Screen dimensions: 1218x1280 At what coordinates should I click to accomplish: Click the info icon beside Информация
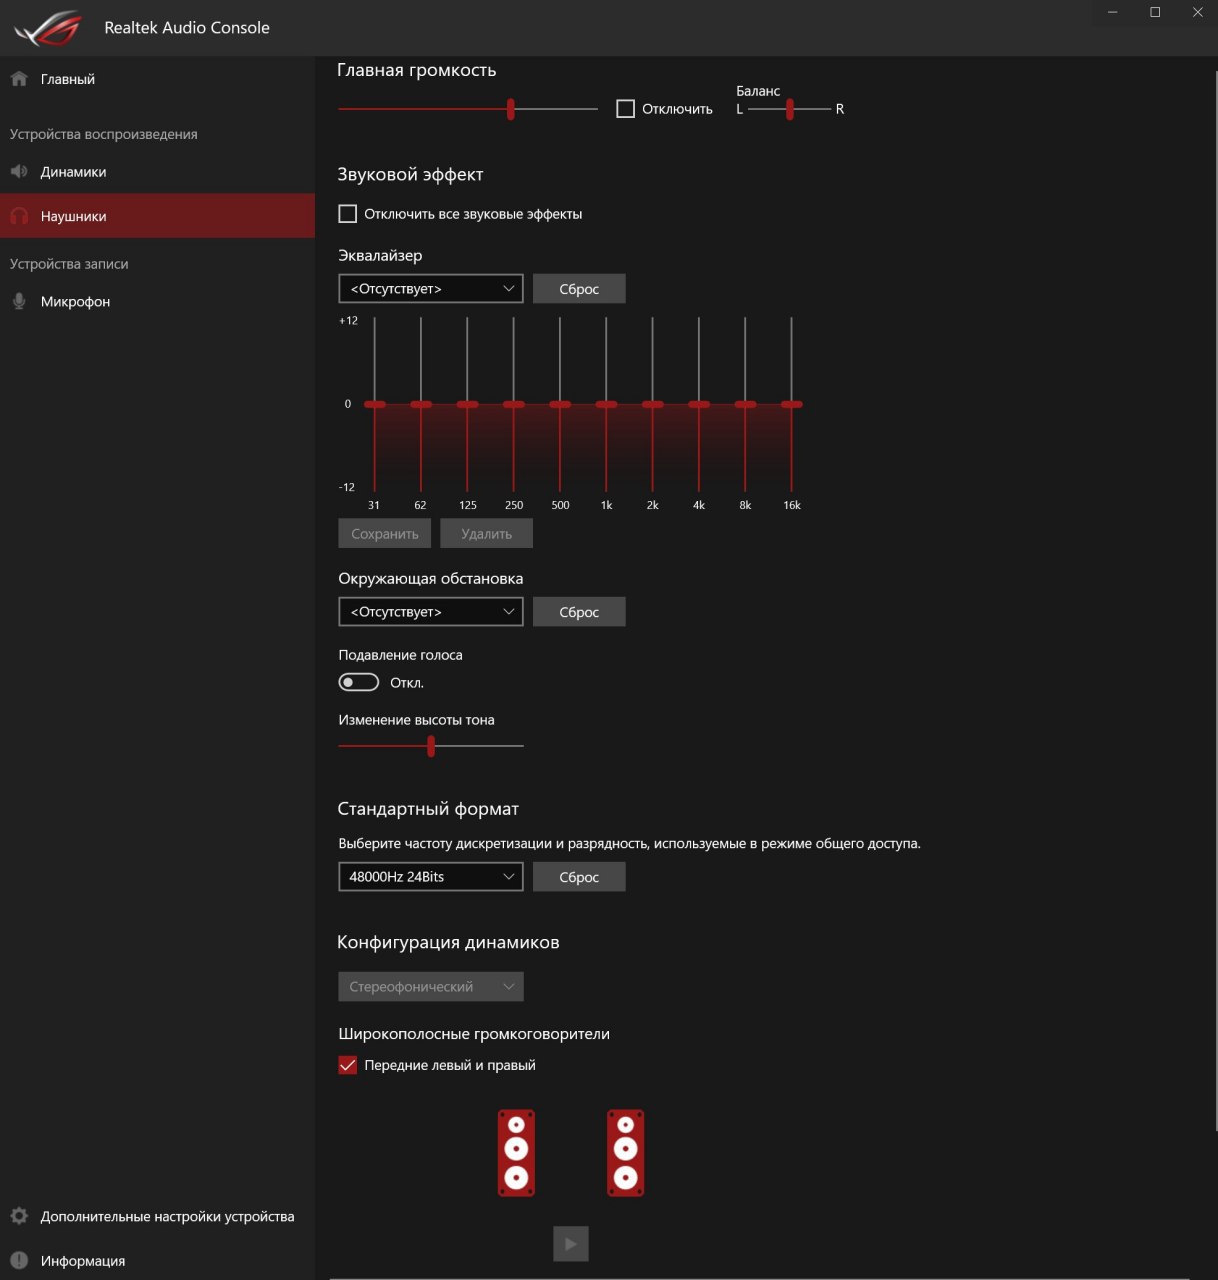[x=19, y=1260]
